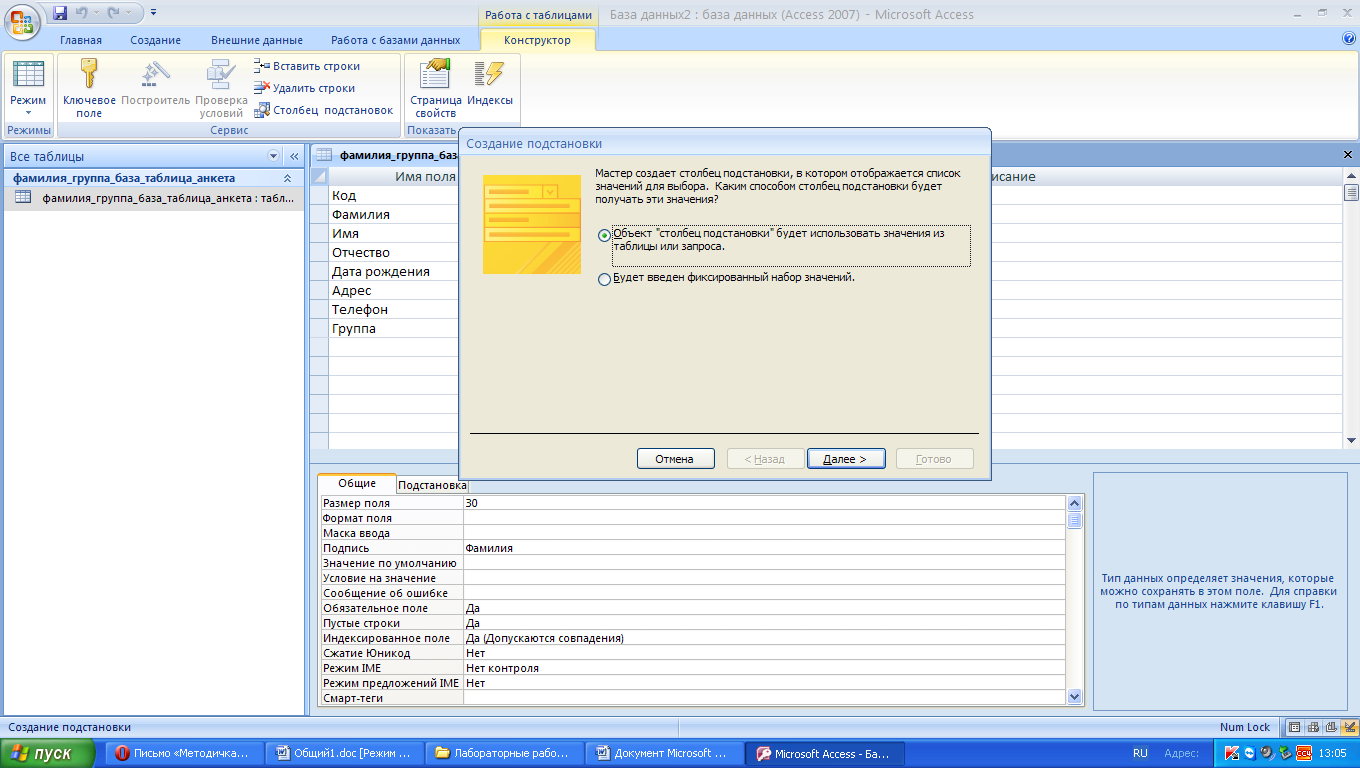Select table фамилия_группа_база_таблица_анкета : табл... in navigation pane
Image resolution: width=1360 pixels, height=768 pixels.
pyautogui.click(x=155, y=198)
